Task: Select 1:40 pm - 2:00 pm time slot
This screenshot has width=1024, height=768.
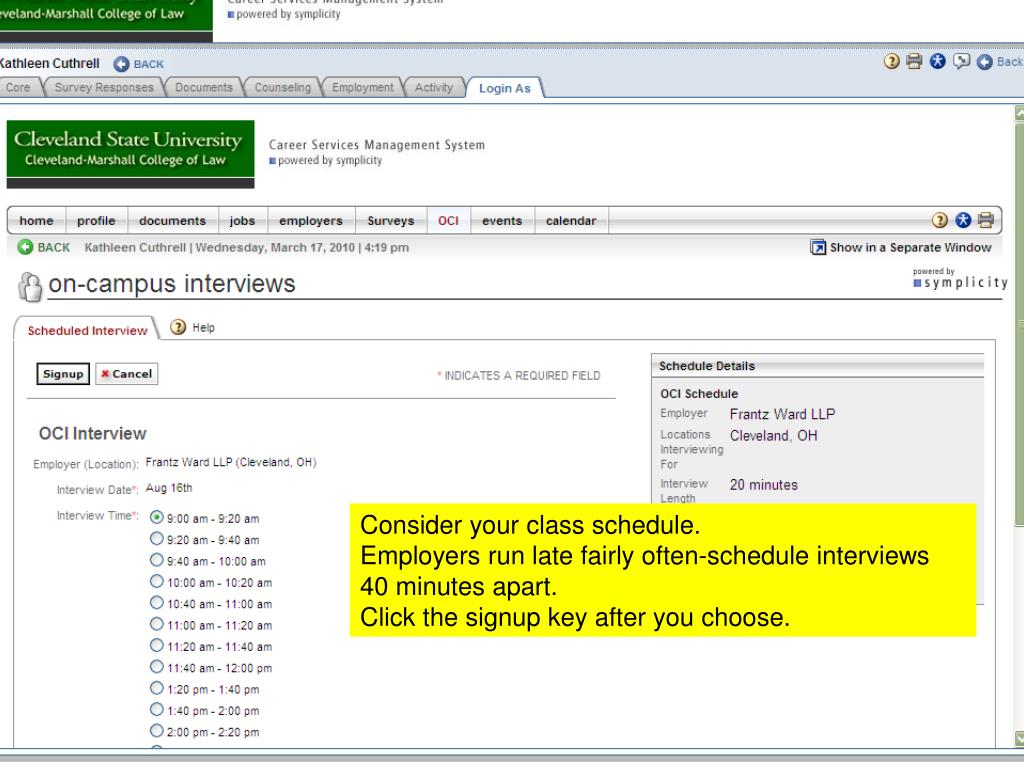Action: pyautogui.click(x=157, y=709)
